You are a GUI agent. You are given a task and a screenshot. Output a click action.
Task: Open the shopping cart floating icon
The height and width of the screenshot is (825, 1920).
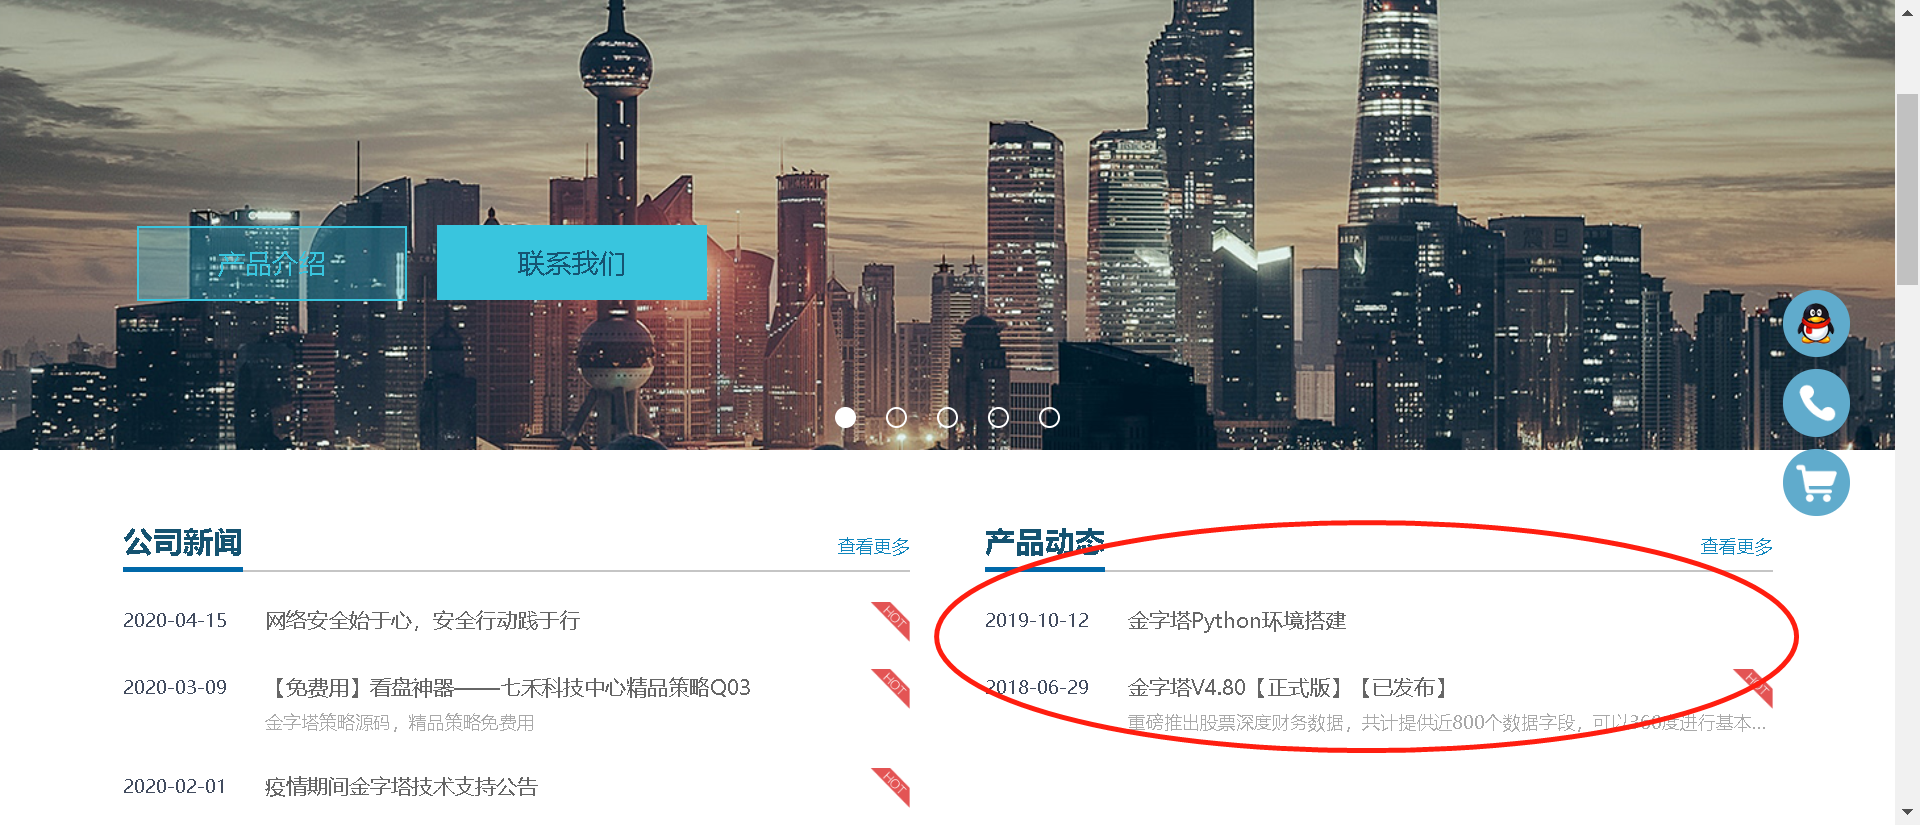(1816, 483)
